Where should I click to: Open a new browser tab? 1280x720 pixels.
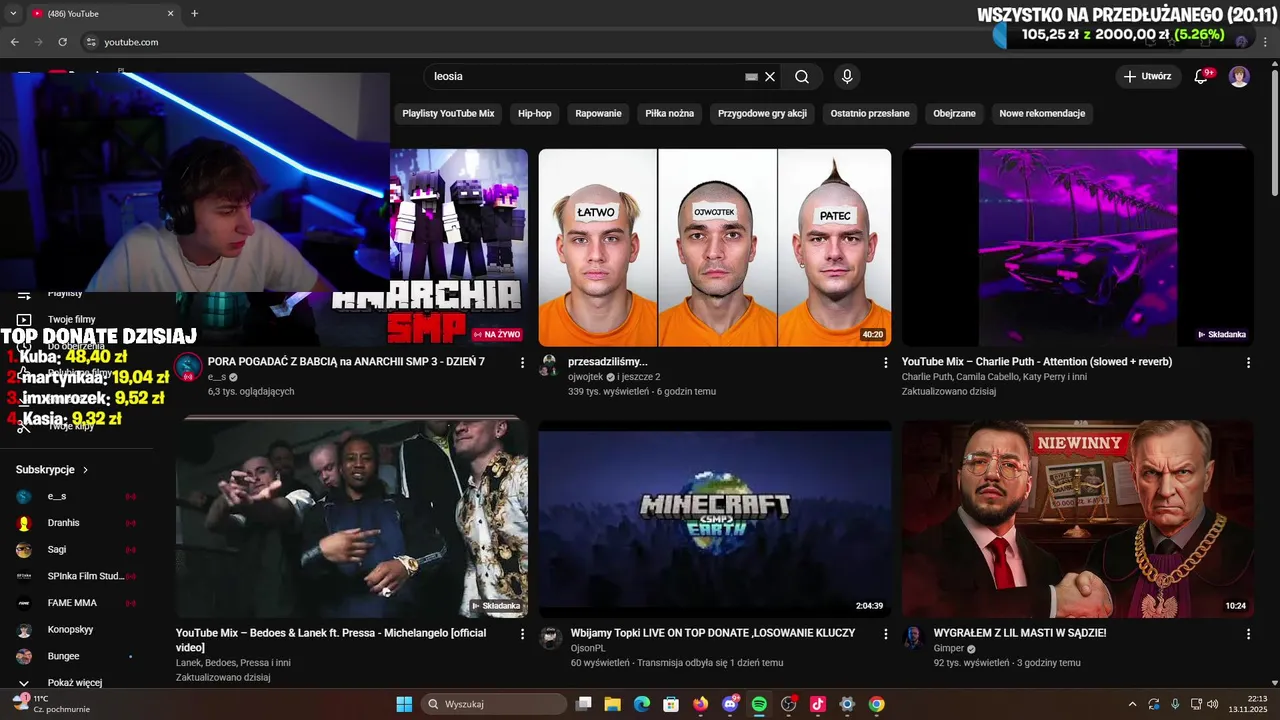[x=194, y=13]
